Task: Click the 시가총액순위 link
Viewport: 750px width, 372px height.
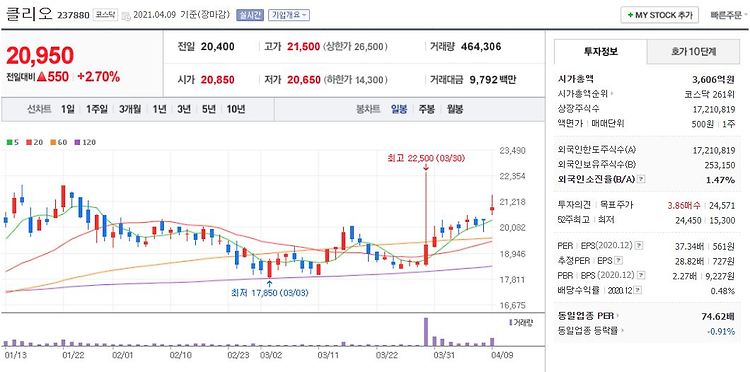Action: pyautogui.click(x=583, y=94)
